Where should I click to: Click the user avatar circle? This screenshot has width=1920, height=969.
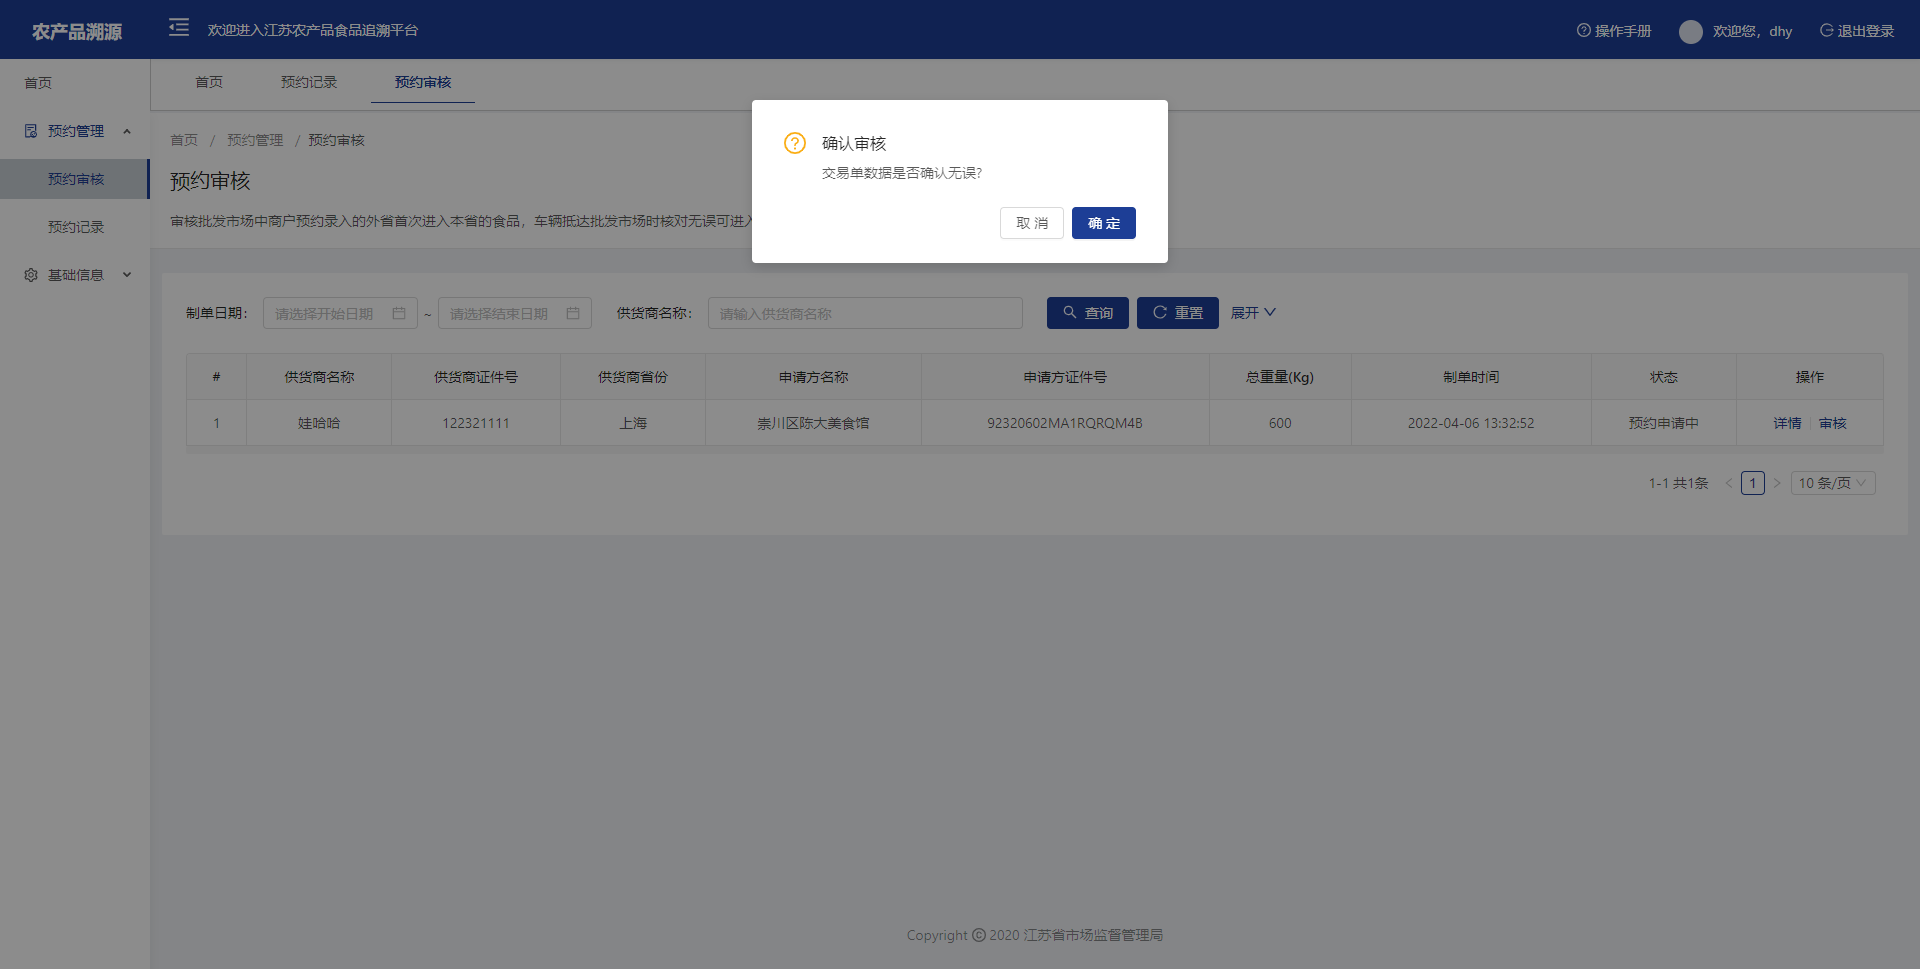(1690, 32)
